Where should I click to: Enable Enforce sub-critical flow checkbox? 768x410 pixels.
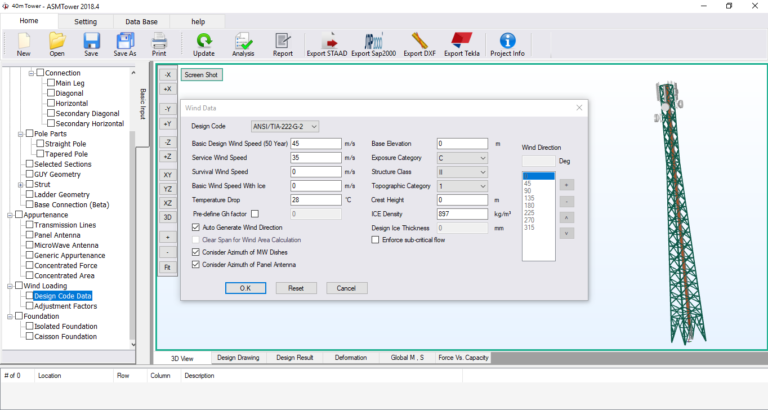375,240
